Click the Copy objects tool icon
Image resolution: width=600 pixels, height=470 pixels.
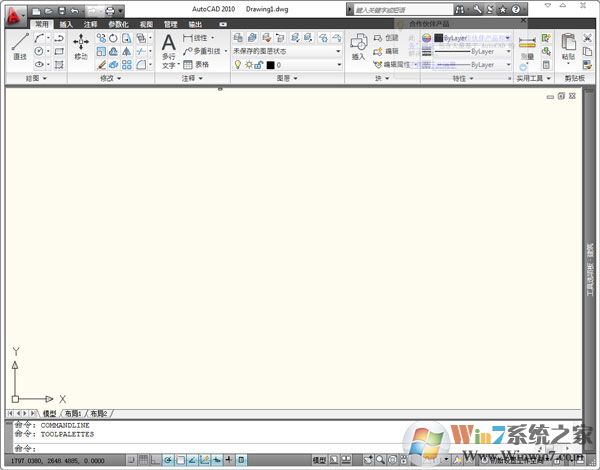[101, 38]
